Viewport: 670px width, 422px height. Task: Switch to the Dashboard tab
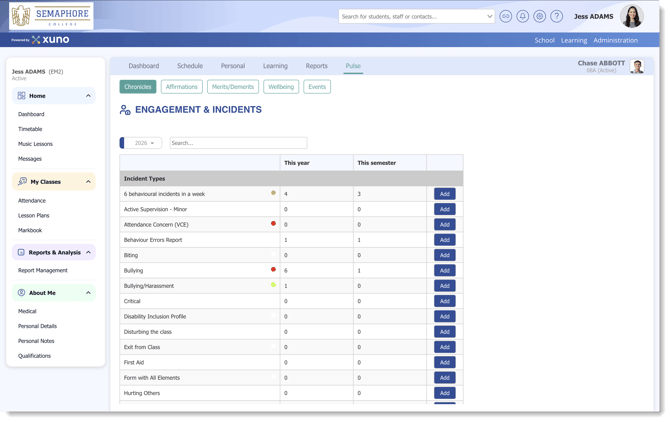[144, 66]
